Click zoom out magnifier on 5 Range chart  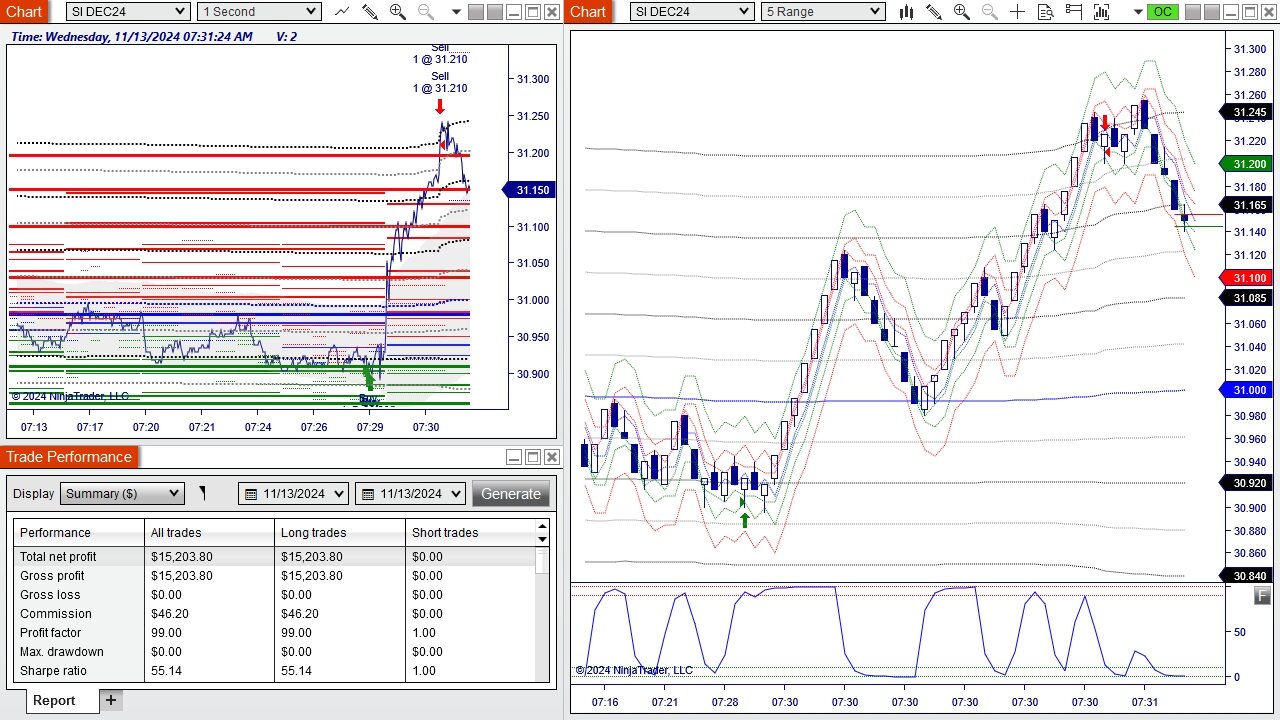(x=990, y=12)
